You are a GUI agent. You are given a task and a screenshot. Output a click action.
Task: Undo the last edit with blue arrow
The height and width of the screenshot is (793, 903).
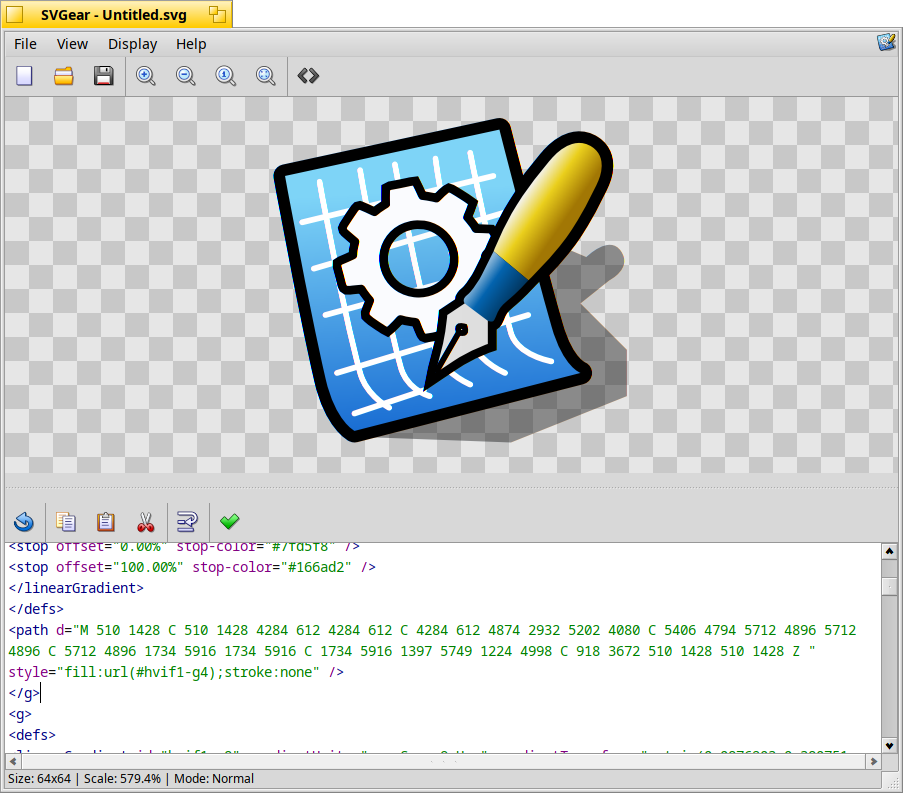click(25, 521)
